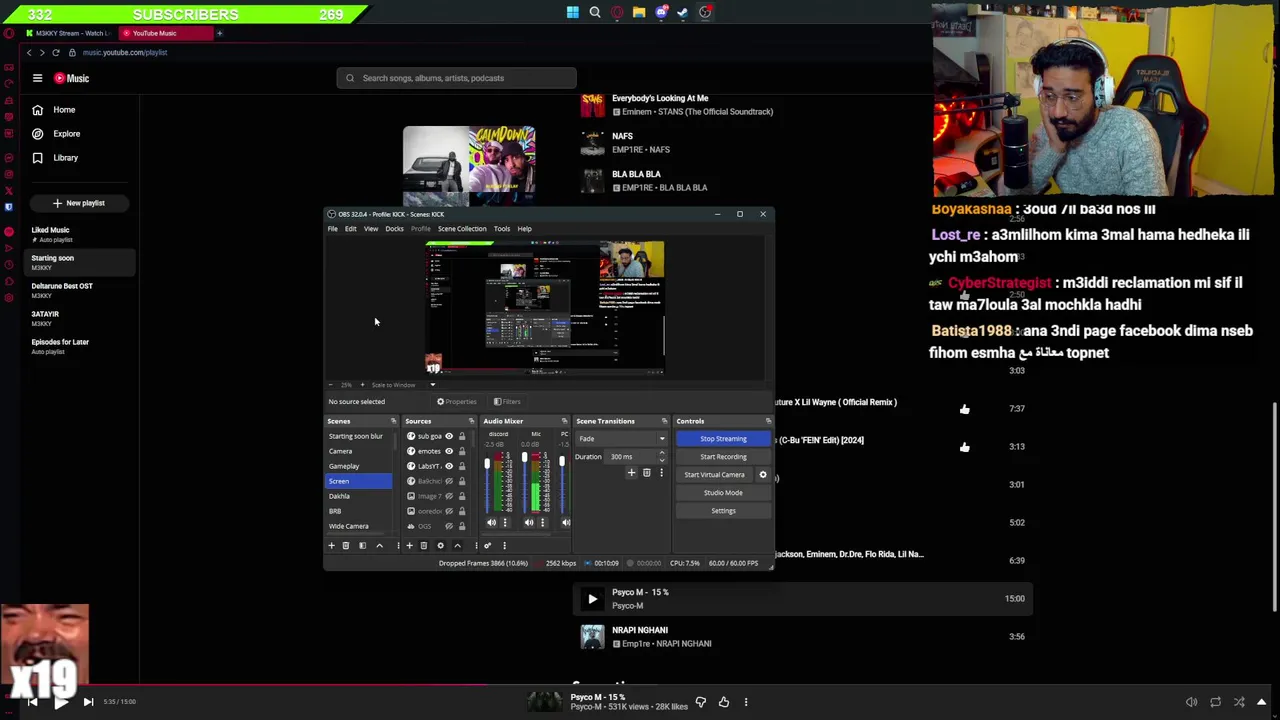This screenshot has width=1280, height=720.
Task: Toggle lock on sub goal source
Action: click(461, 437)
